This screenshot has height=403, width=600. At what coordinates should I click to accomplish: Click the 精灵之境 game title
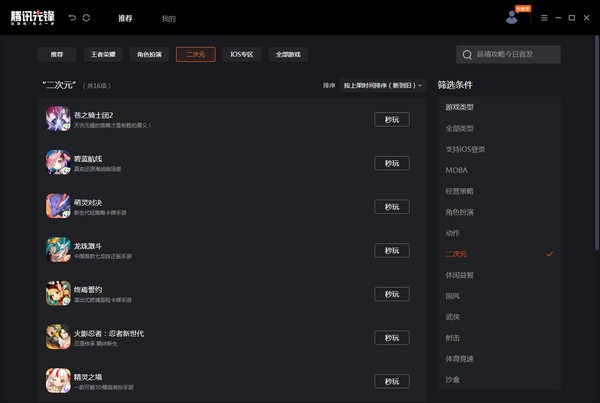pyautogui.click(x=88, y=377)
